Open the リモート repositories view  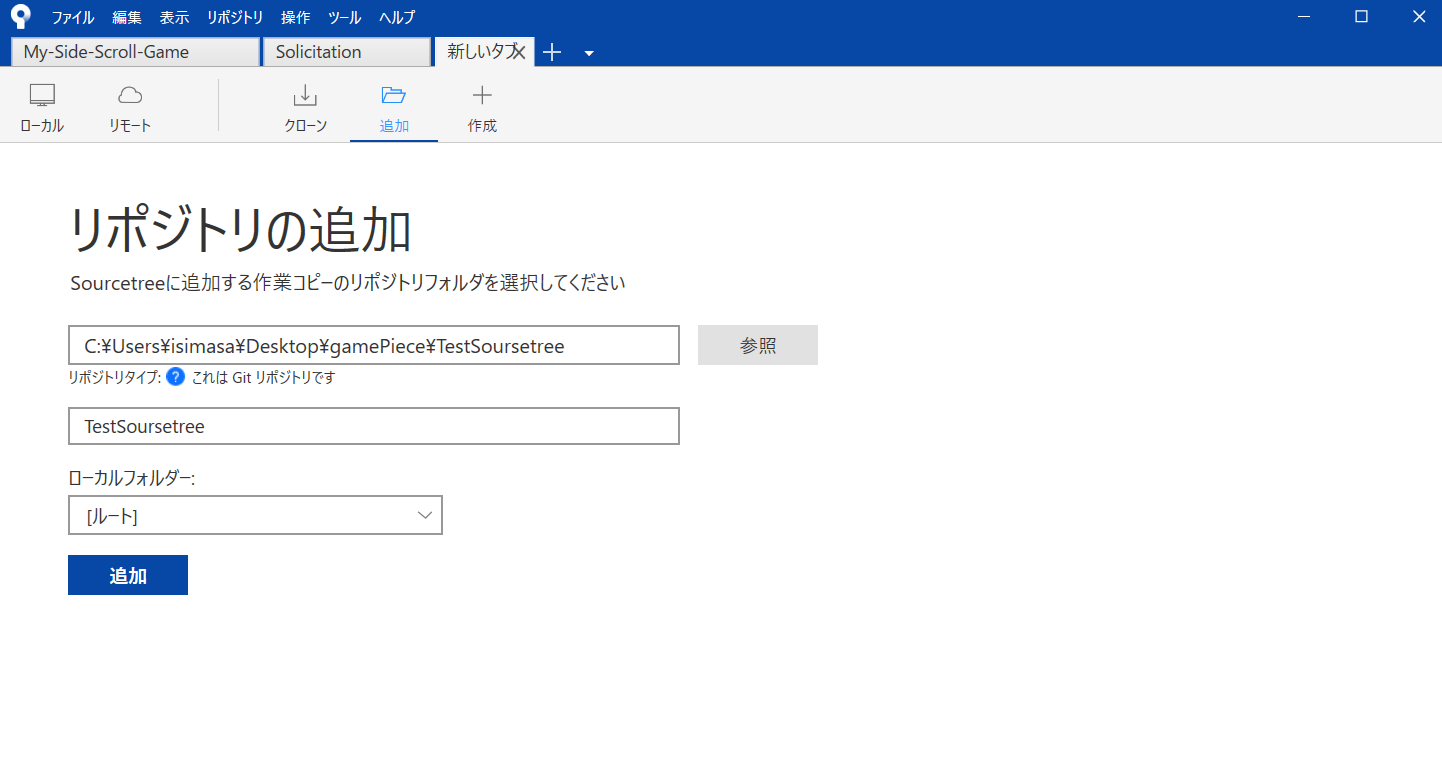click(130, 109)
